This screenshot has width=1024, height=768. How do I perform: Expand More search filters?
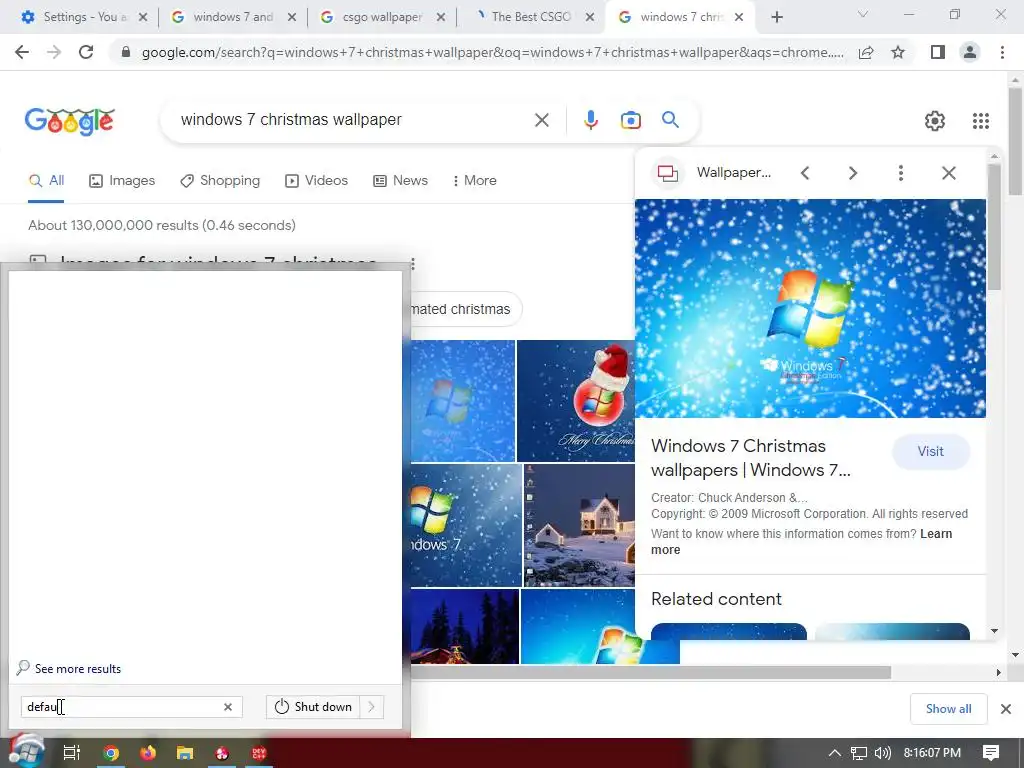tap(475, 181)
